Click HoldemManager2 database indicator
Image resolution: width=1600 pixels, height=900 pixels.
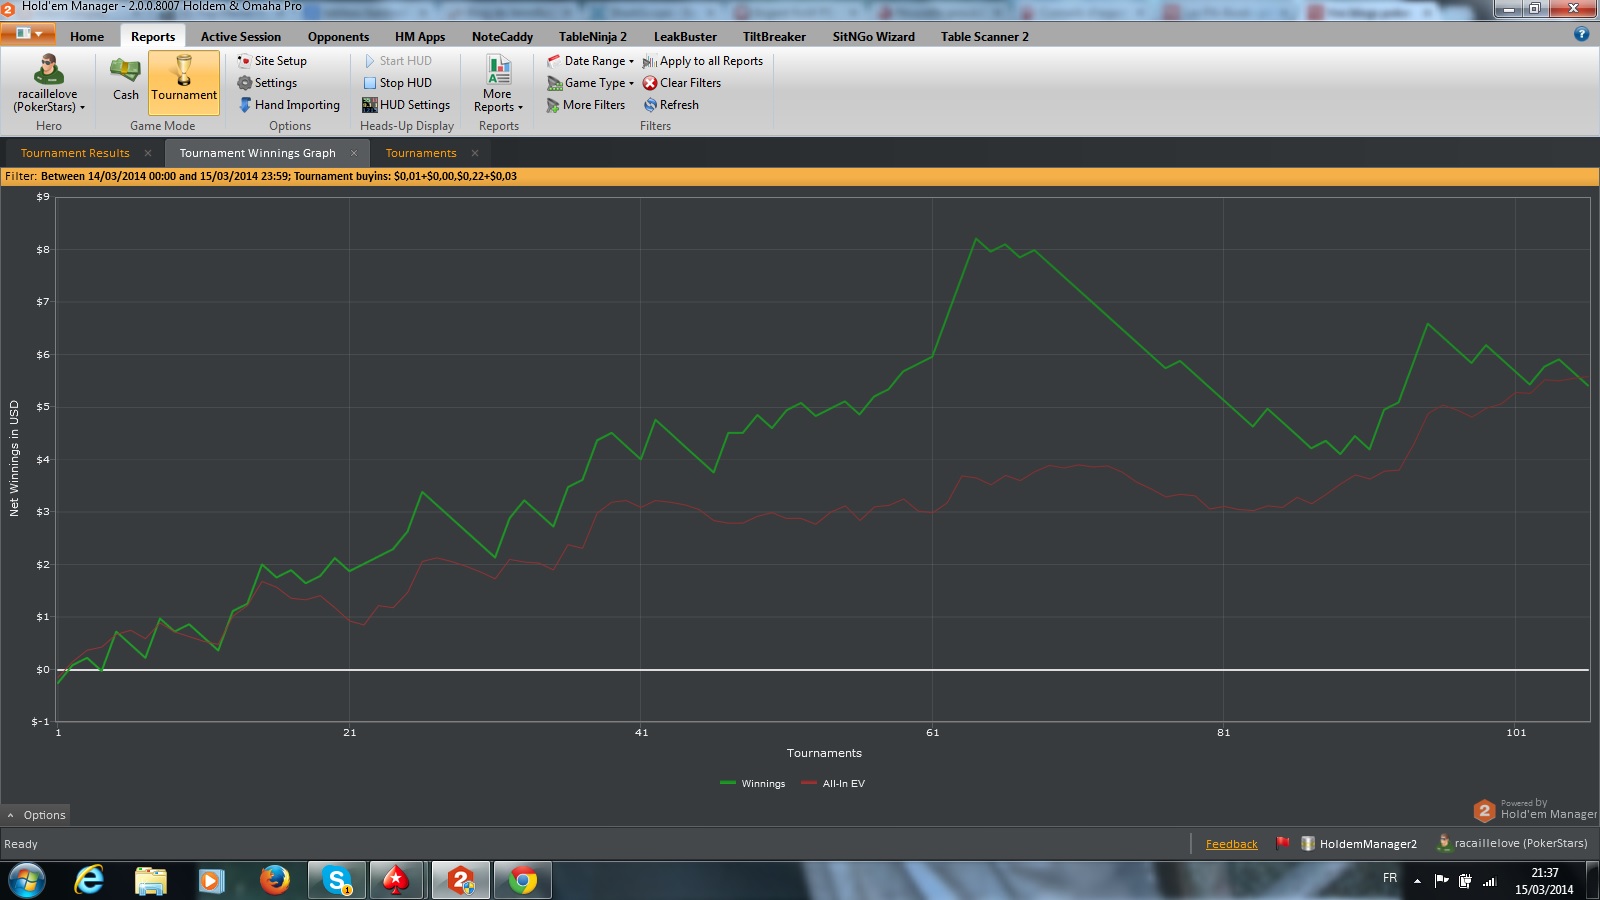coord(1358,844)
